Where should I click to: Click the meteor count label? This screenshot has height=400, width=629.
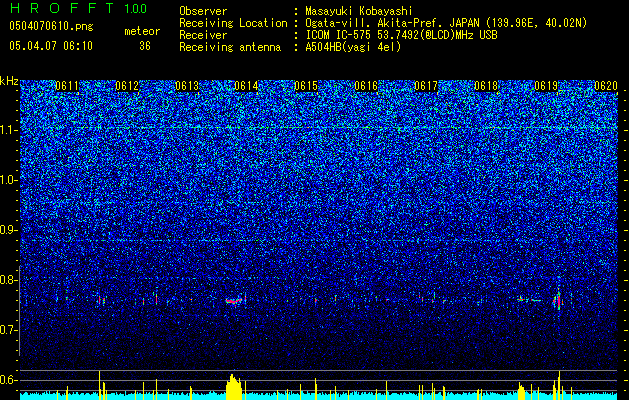[142, 31]
